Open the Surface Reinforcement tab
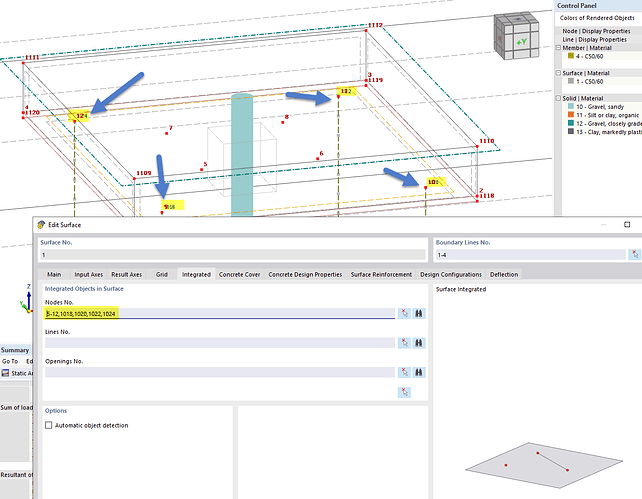The height and width of the screenshot is (499, 642). tap(381, 274)
